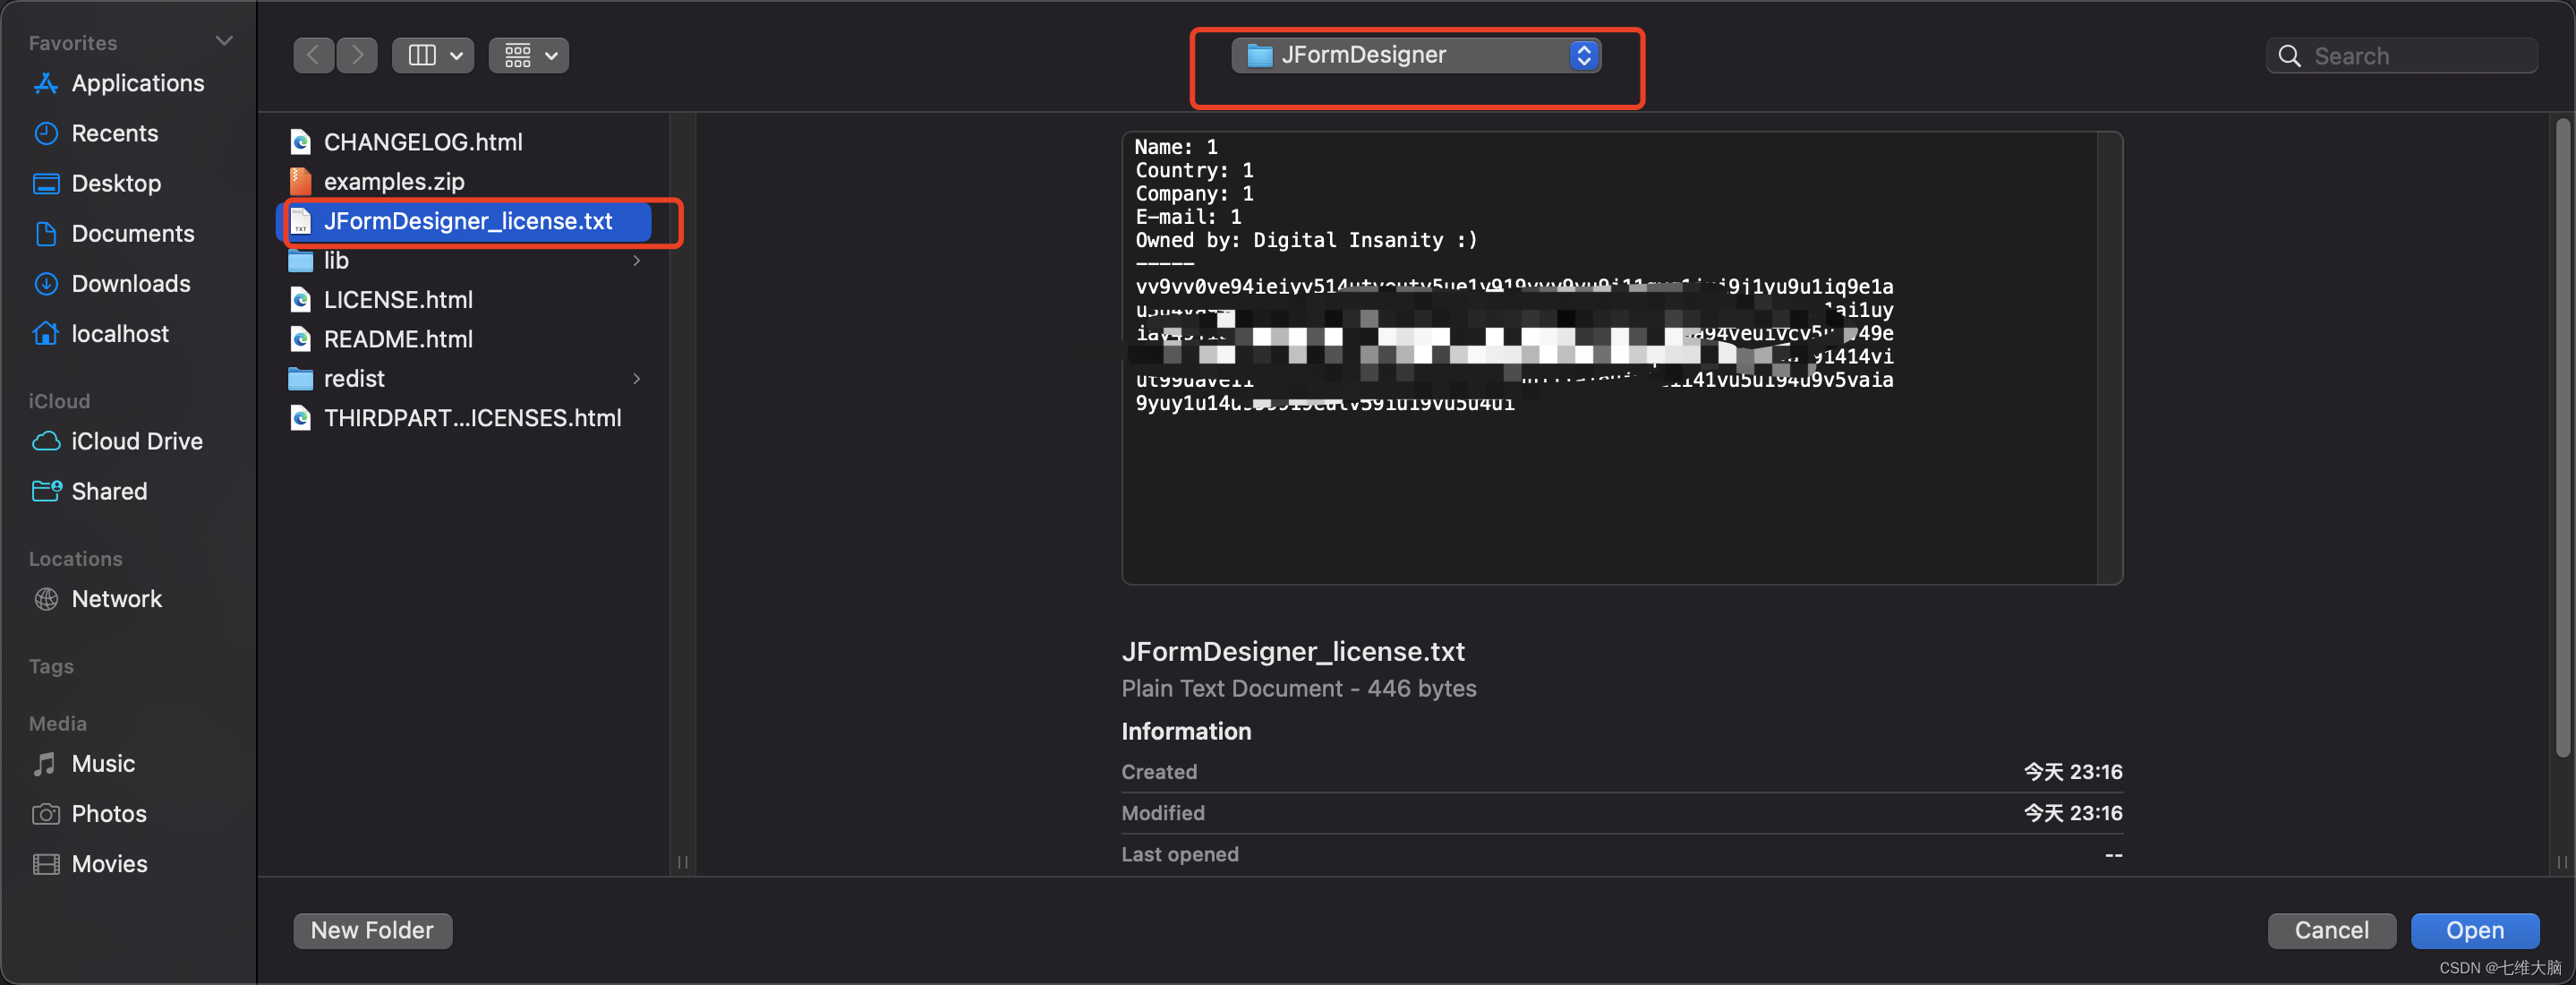
Task: Click the CHANGELOG.html file icon
Action: 300,142
